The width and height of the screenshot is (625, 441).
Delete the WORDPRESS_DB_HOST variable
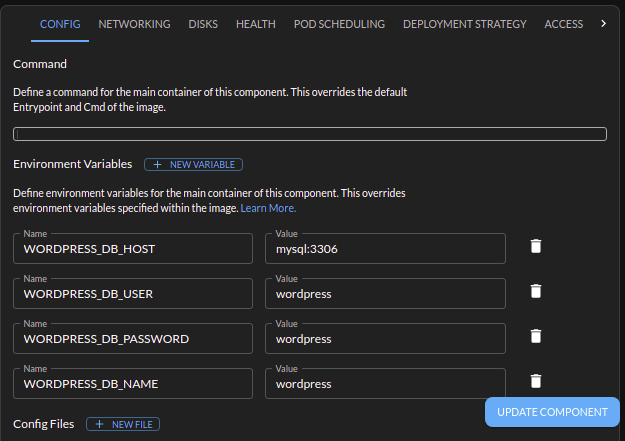tap(536, 246)
